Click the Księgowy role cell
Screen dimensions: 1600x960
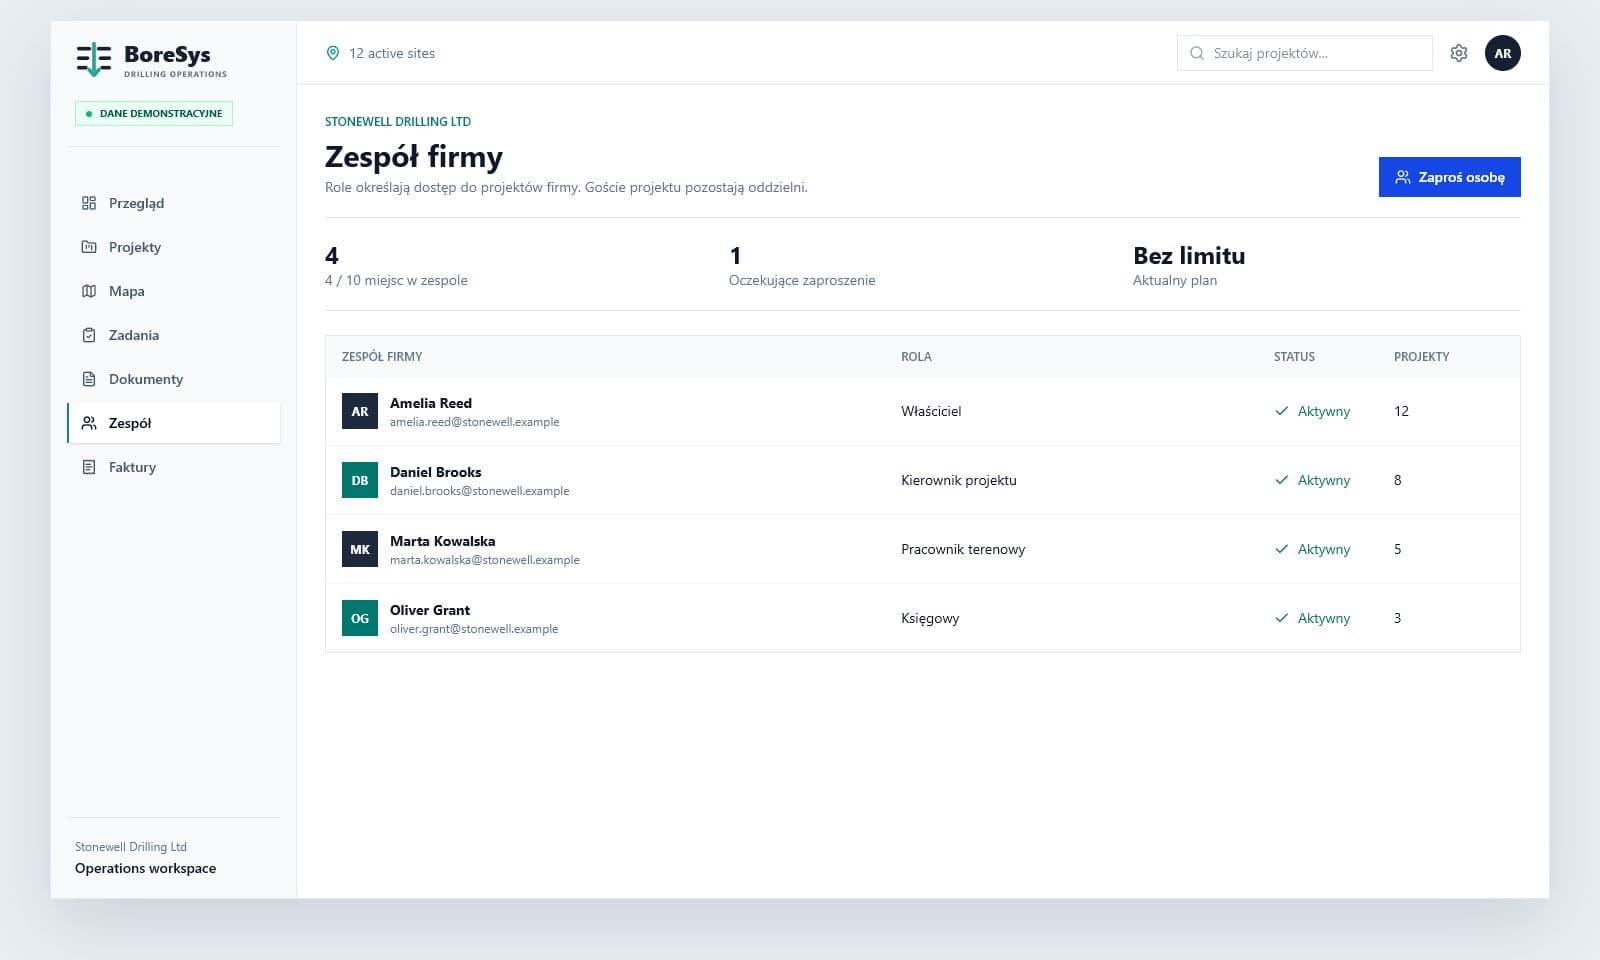tap(930, 618)
